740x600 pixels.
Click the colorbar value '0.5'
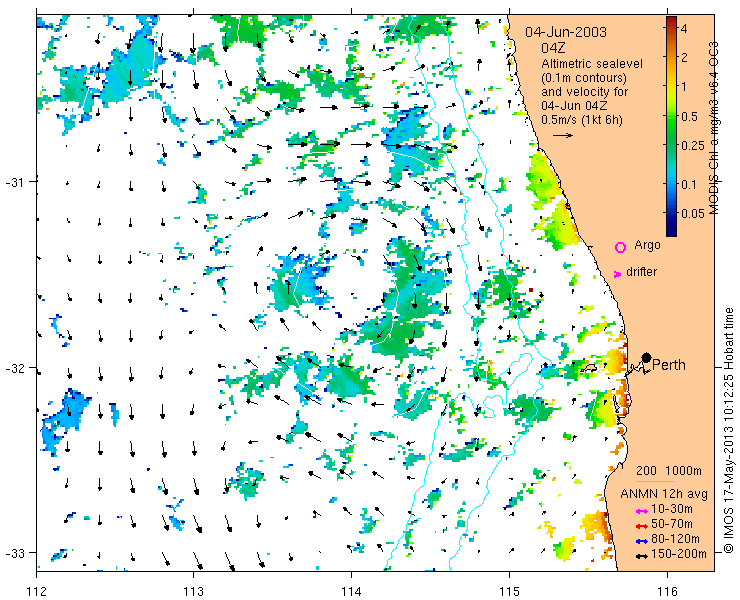tap(689, 116)
